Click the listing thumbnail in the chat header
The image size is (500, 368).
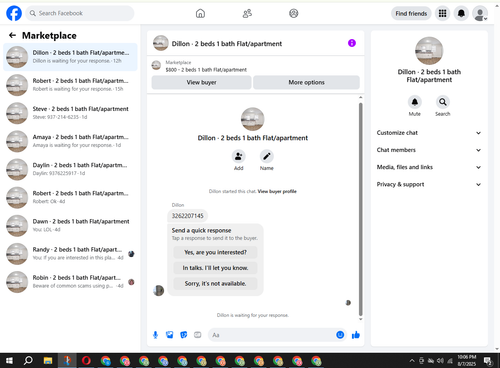161,43
